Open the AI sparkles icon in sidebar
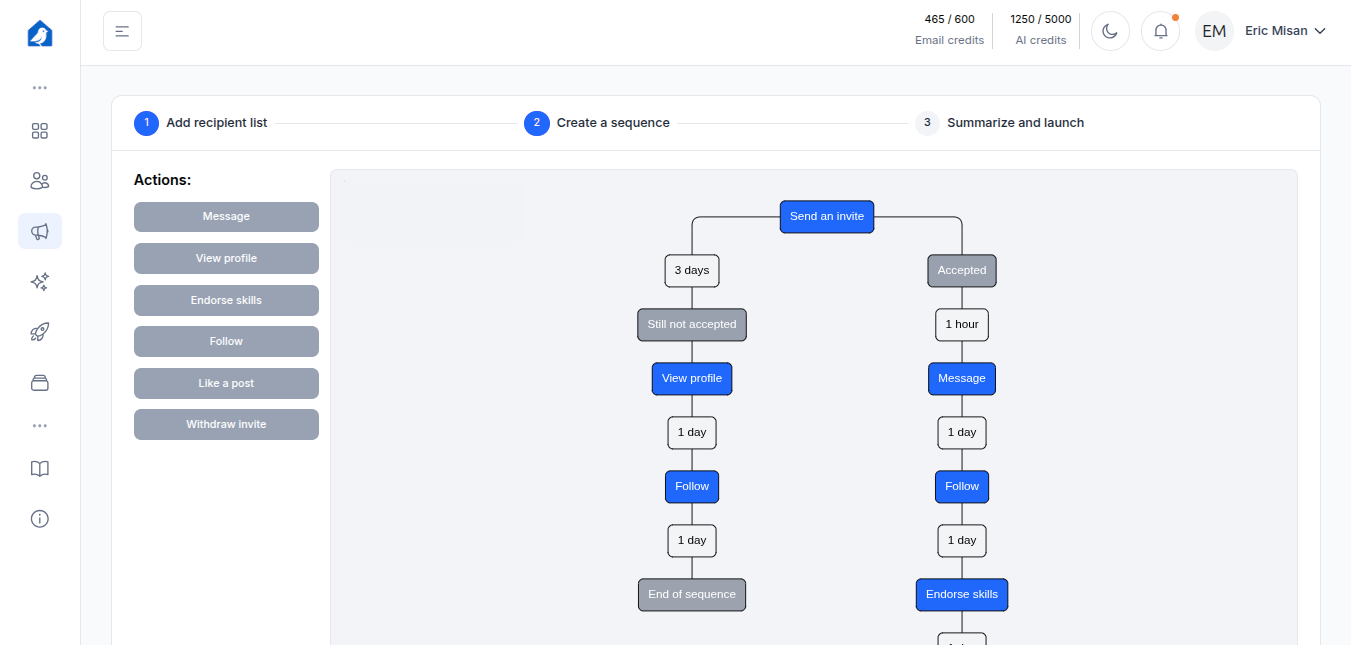1351x645 pixels. coord(40,282)
